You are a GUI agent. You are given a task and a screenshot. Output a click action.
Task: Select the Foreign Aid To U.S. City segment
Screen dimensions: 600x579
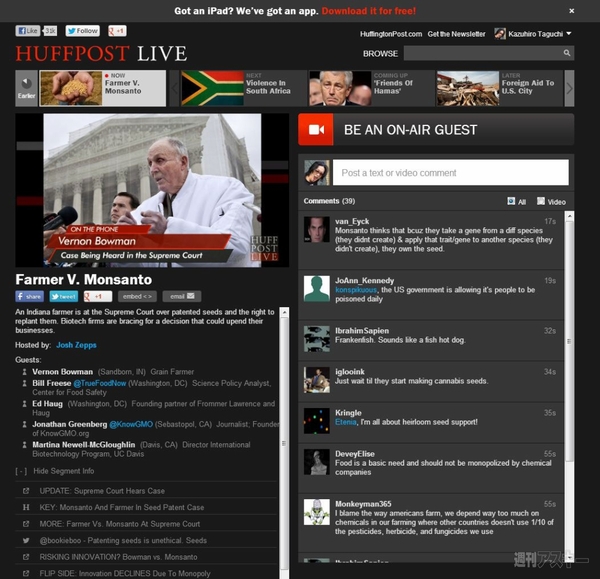click(499, 88)
